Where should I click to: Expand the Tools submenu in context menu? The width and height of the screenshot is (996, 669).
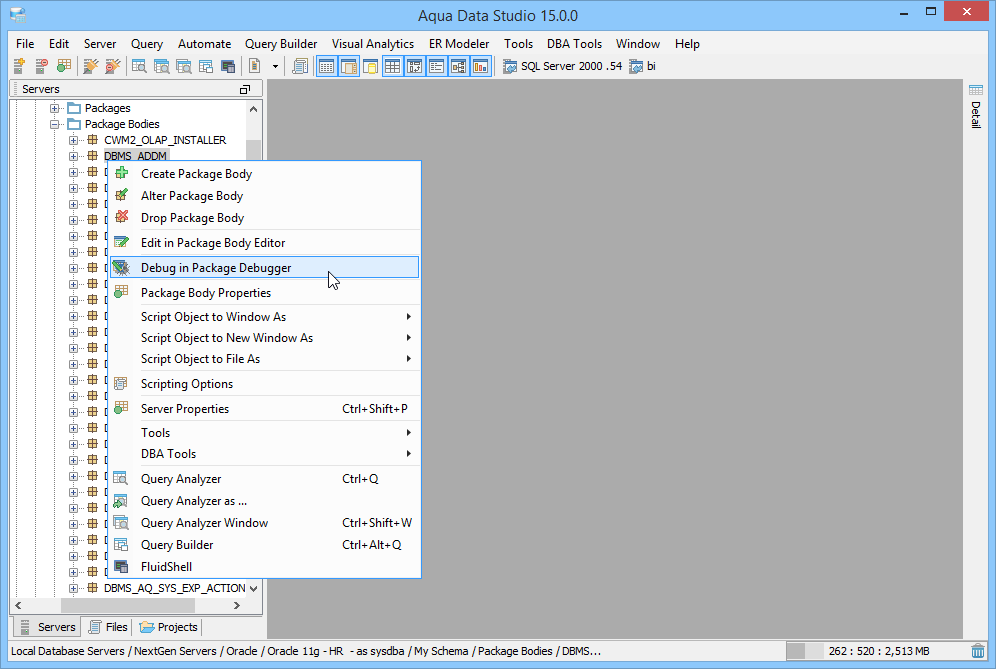click(264, 433)
